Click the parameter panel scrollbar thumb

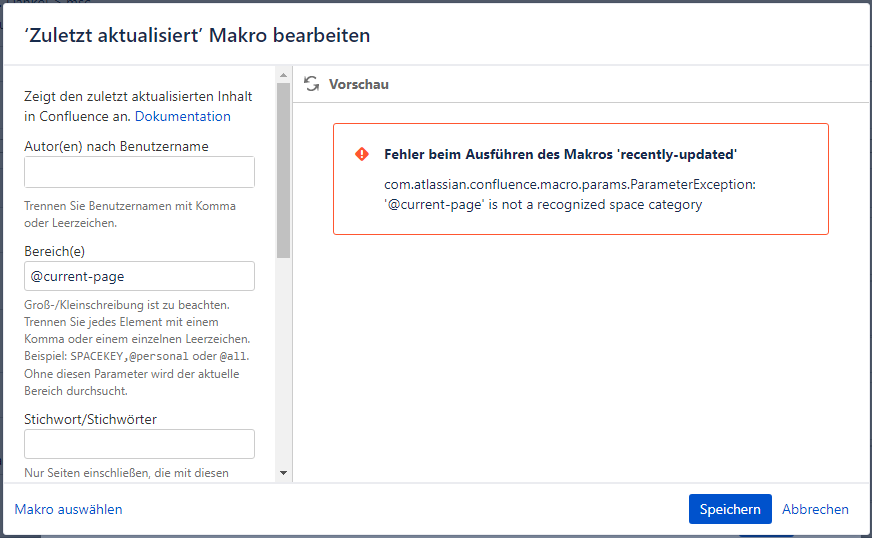click(284, 170)
